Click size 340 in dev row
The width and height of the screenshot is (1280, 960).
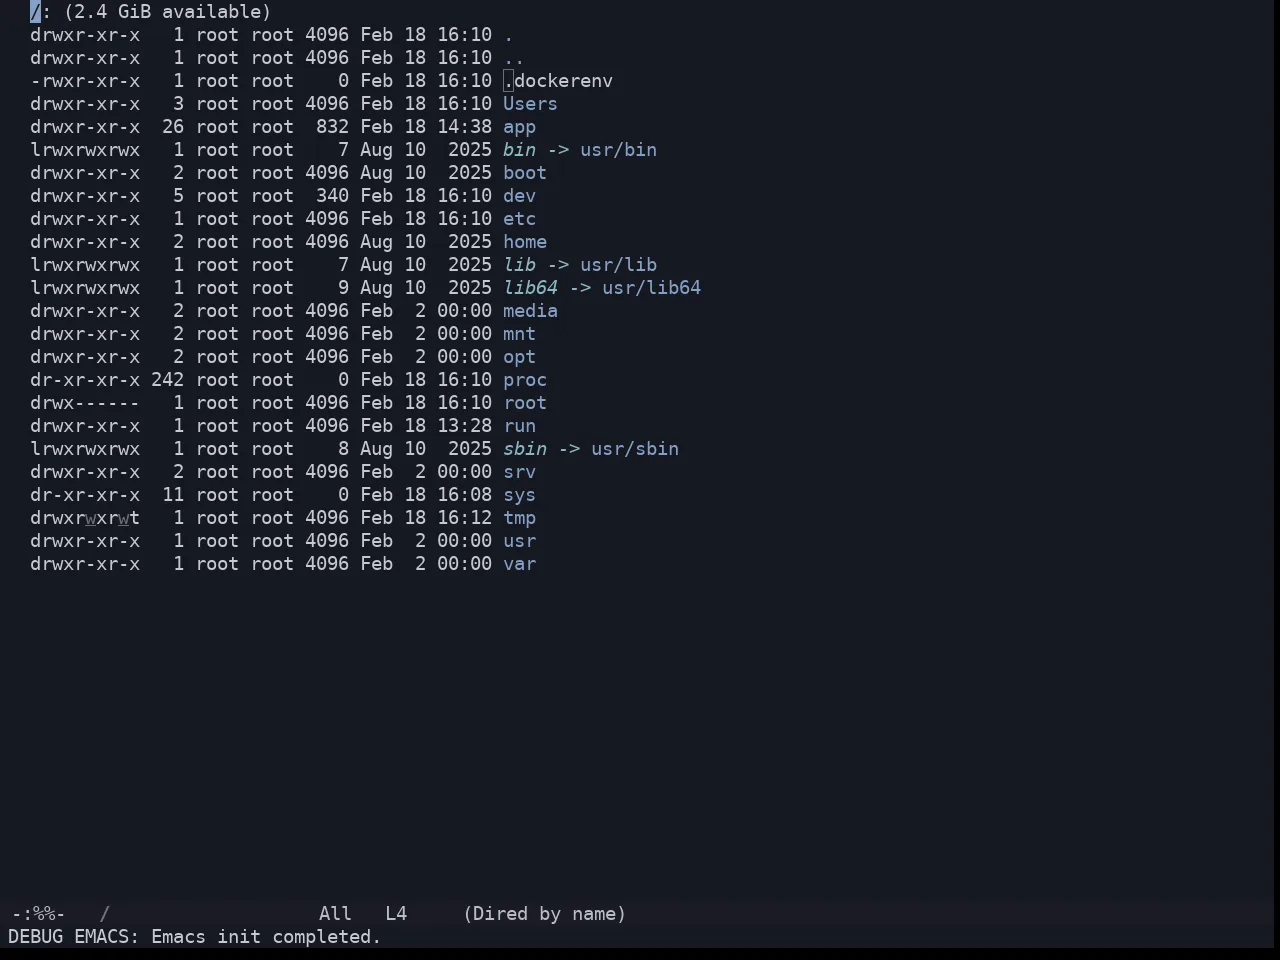click(332, 196)
